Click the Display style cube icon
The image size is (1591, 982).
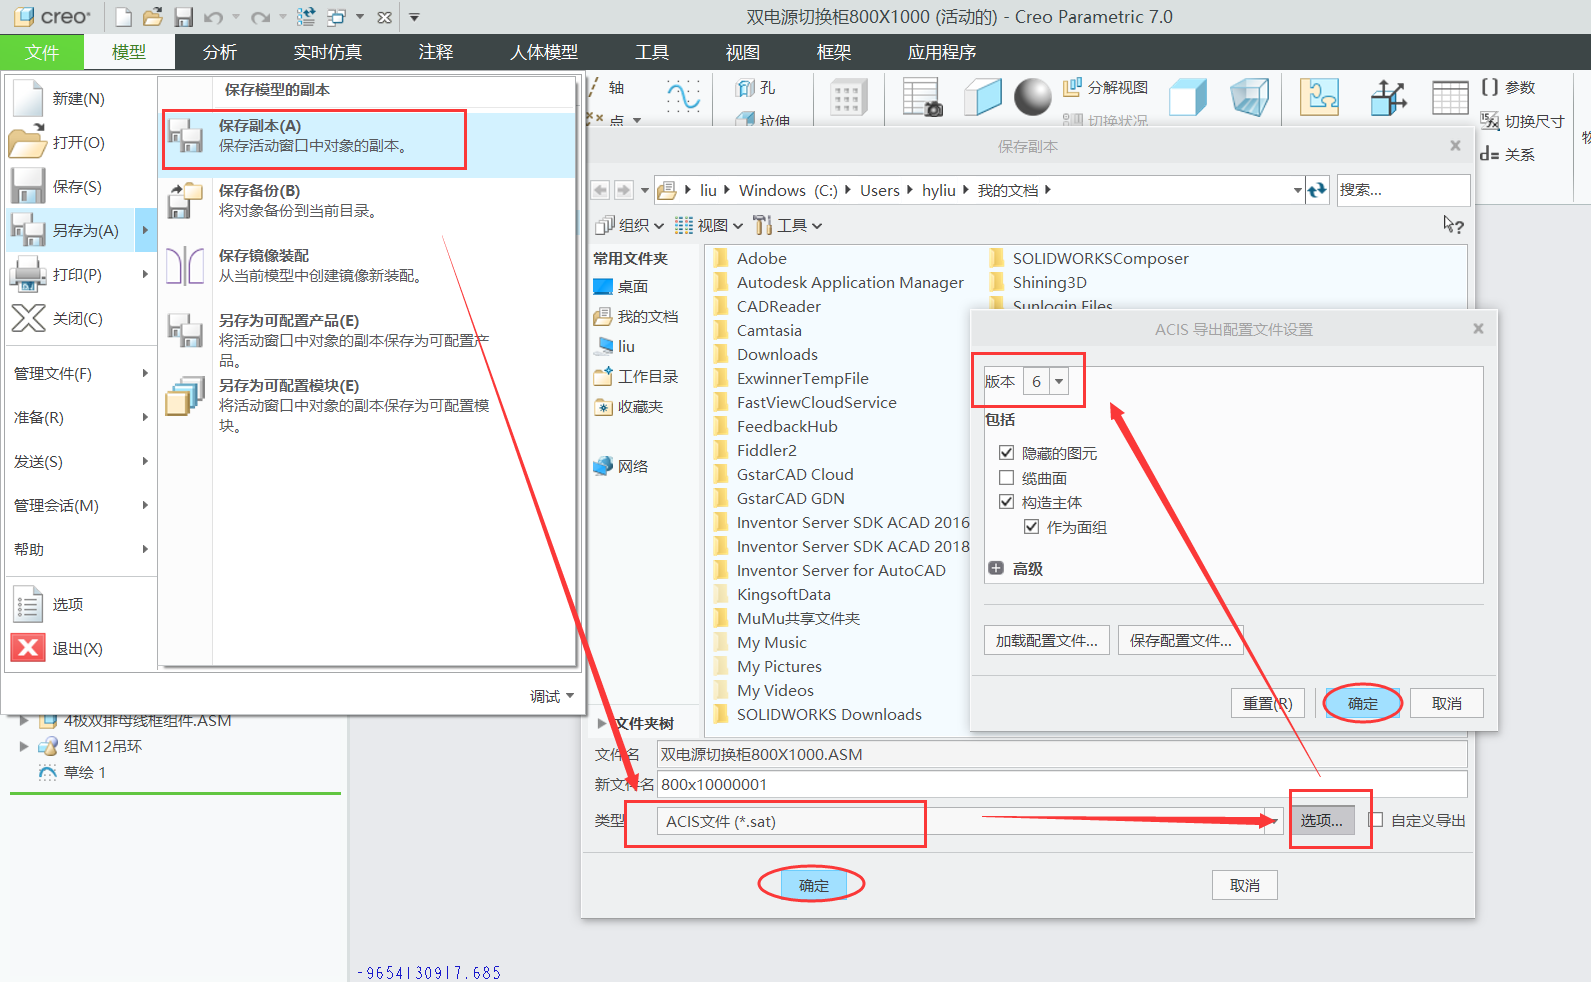coord(1188,98)
